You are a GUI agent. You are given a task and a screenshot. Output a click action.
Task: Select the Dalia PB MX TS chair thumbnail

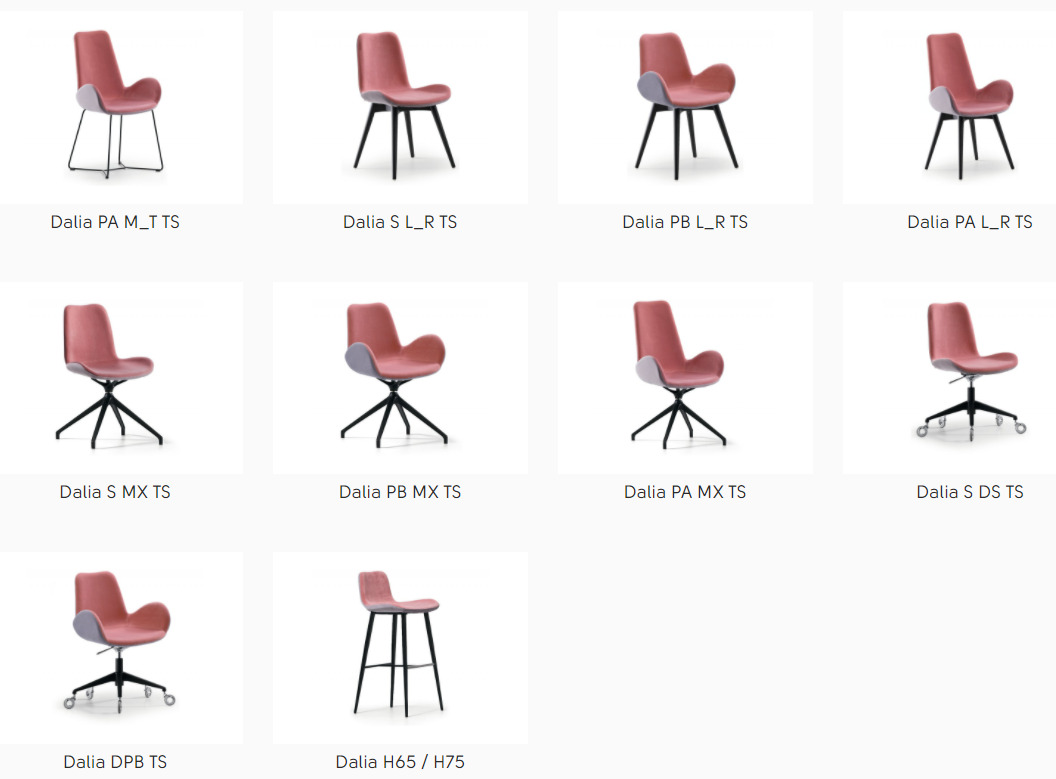click(400, 378)
